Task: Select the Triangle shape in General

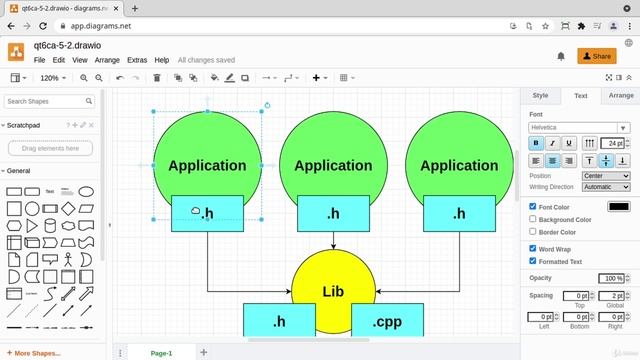Action: tap(32, 225)
